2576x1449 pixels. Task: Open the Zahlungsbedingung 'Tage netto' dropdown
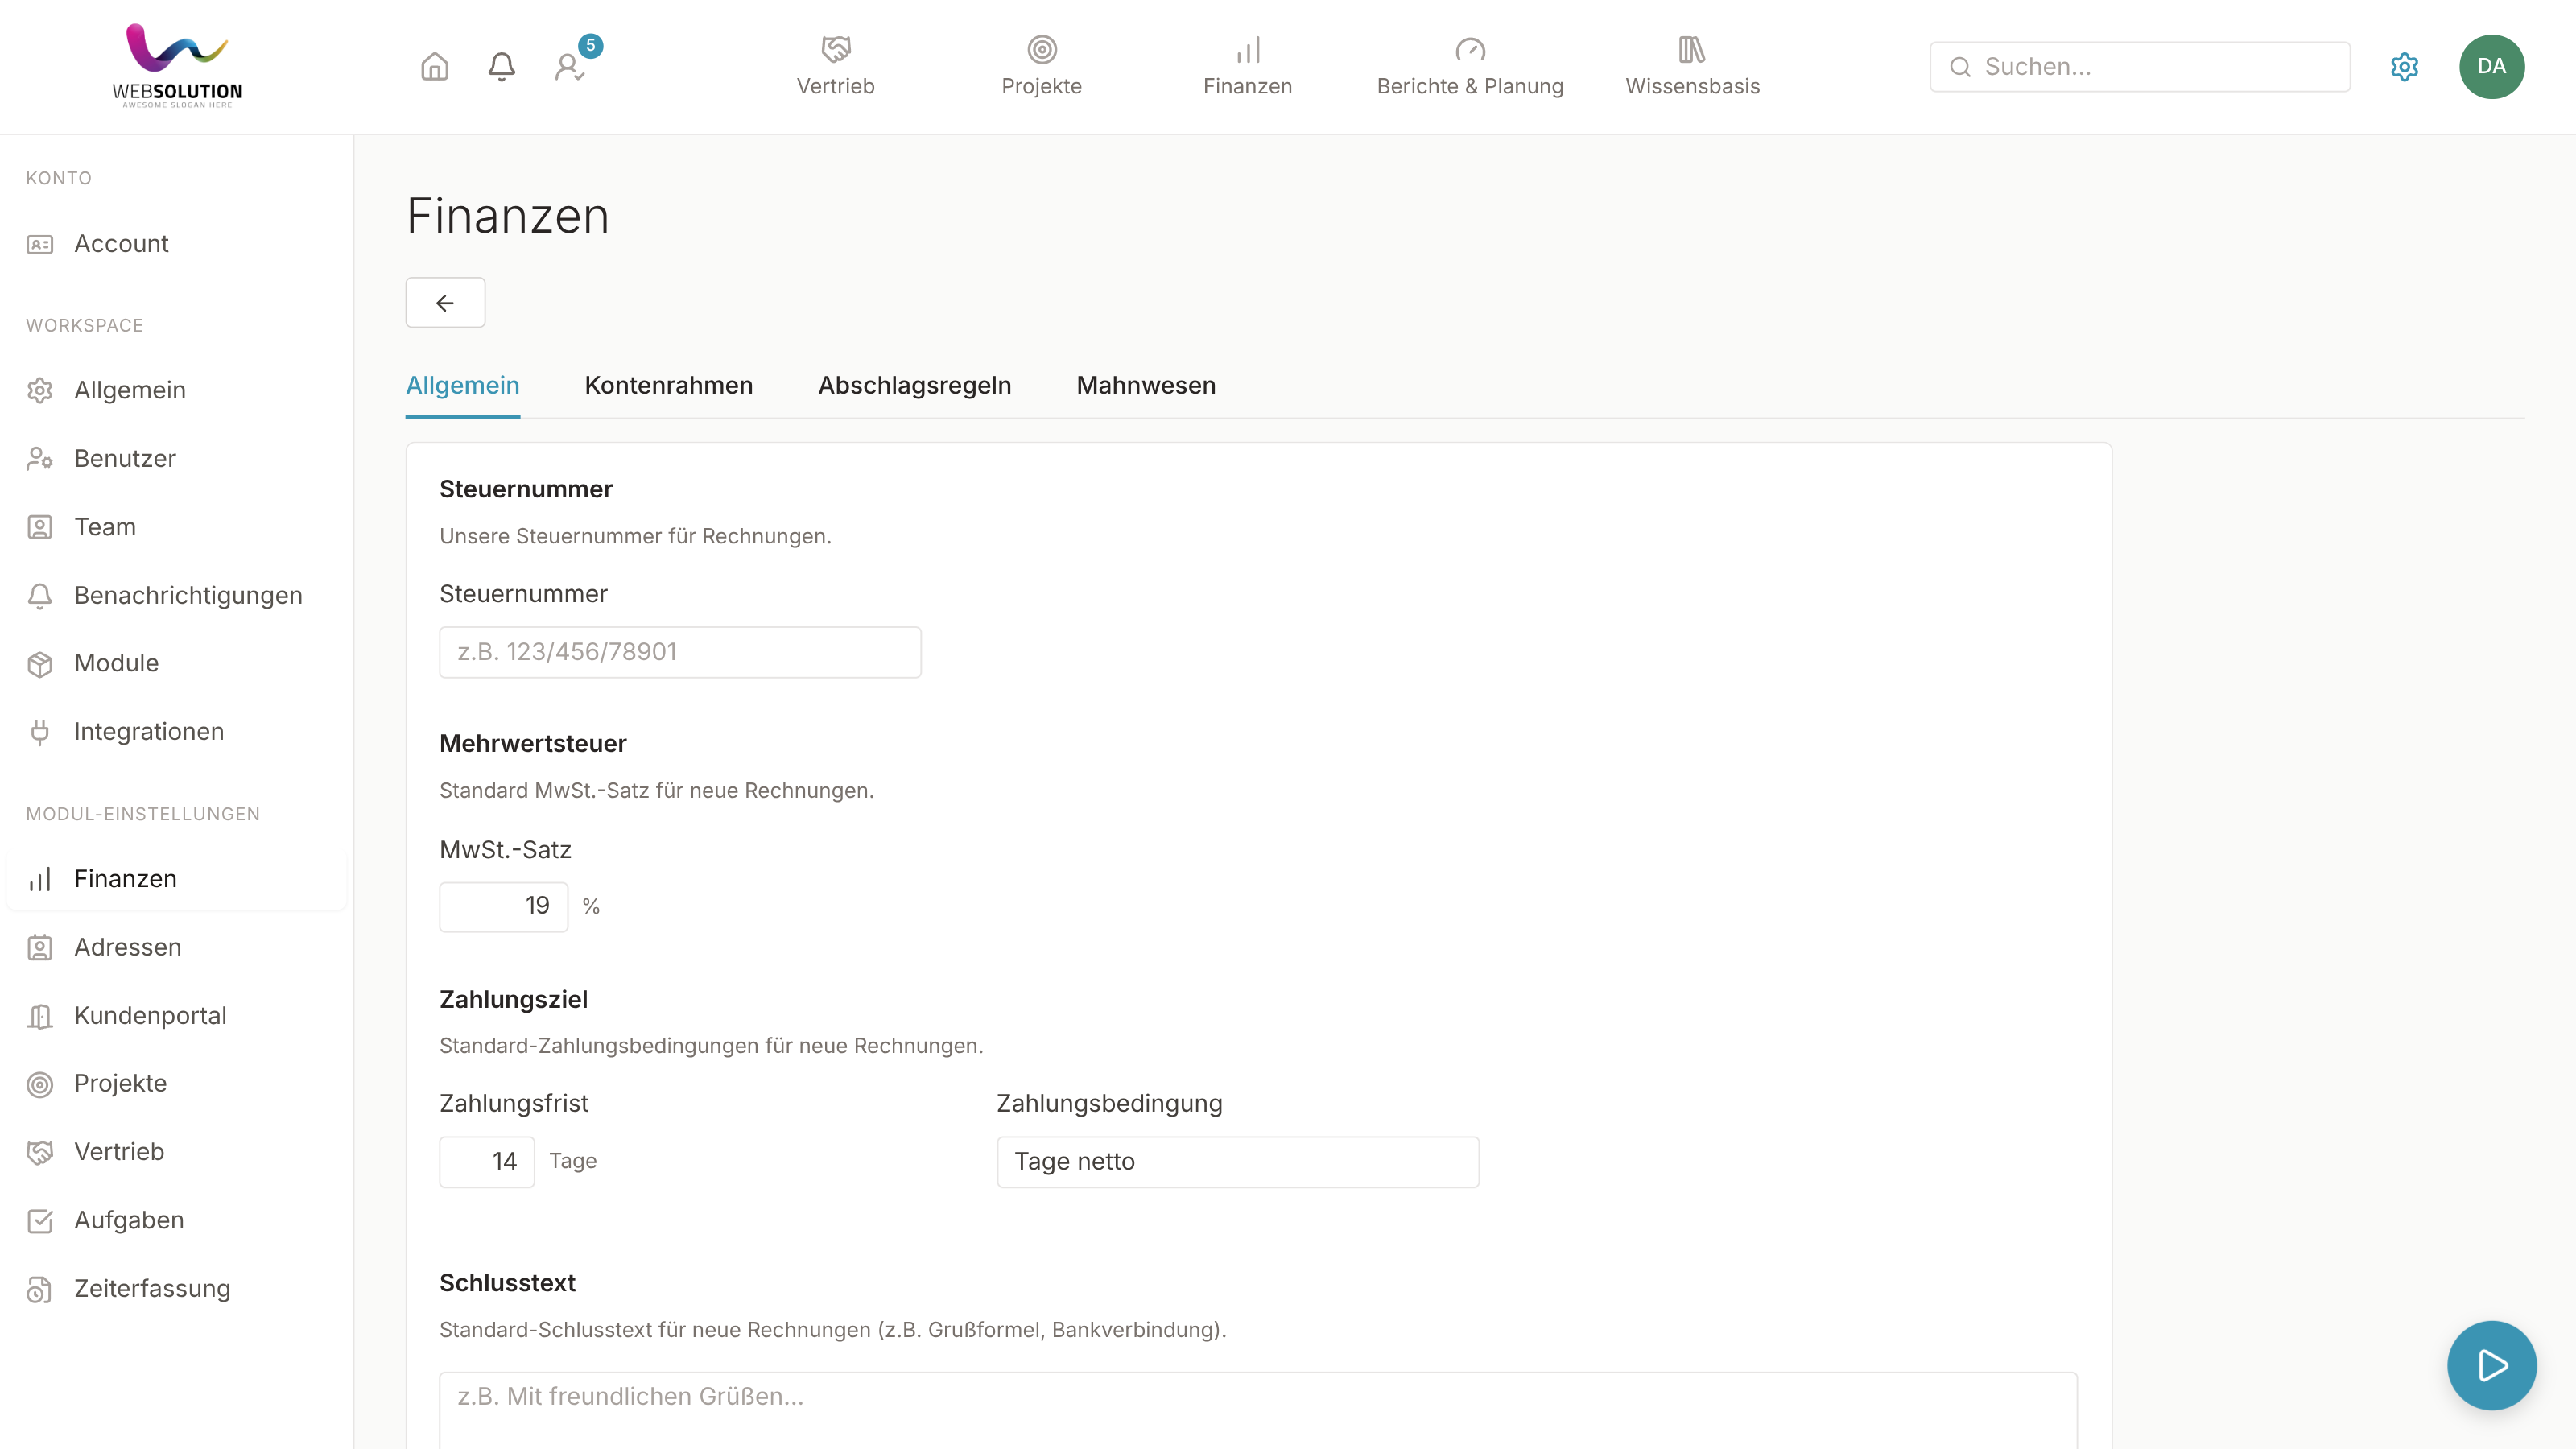pyautogui.click(x=1238, y=1162)
